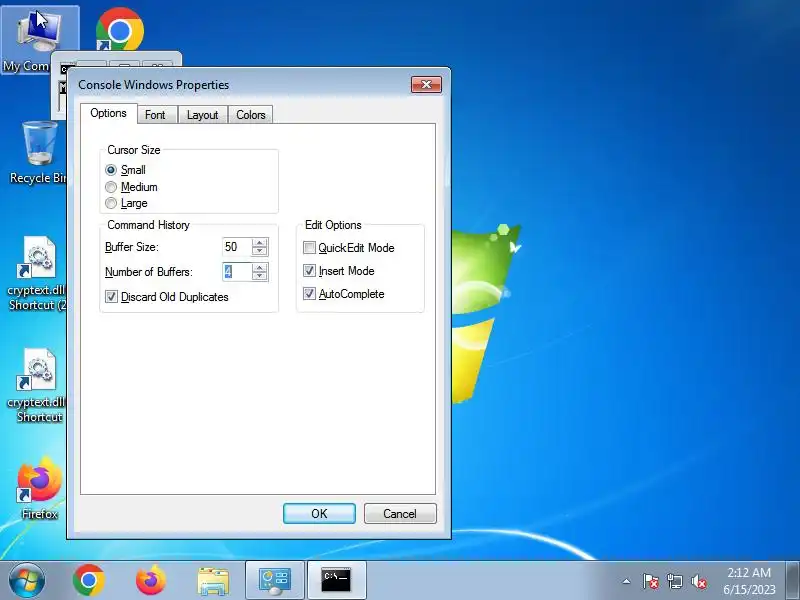Click the Buffer Size input field
Screen dimensions: 800x600
coord(237,247)
